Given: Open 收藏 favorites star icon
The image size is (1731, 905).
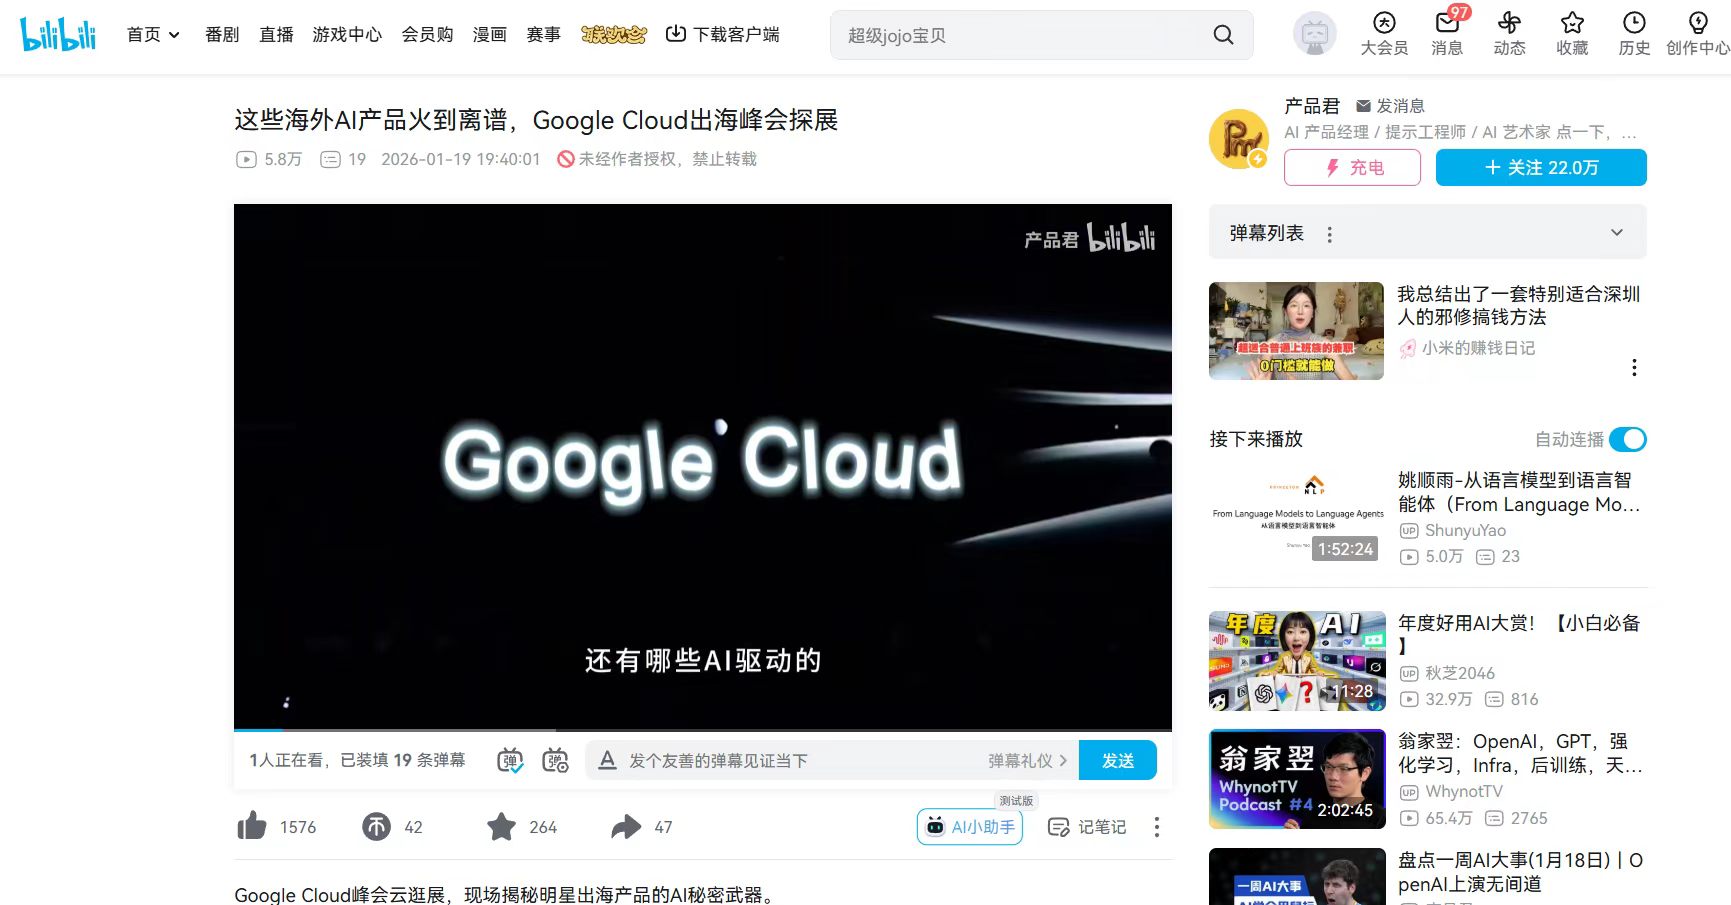Looking at the screenshot, I should [1571, 33].
